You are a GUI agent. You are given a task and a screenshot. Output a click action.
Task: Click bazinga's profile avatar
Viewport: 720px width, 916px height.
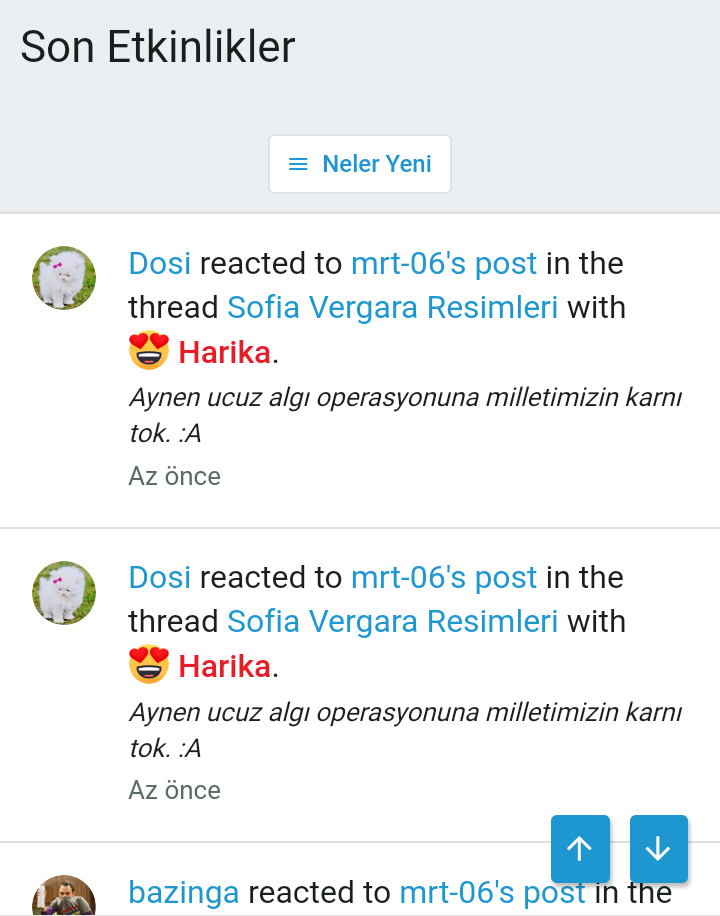pyautogui.click(x=64, y=897)
